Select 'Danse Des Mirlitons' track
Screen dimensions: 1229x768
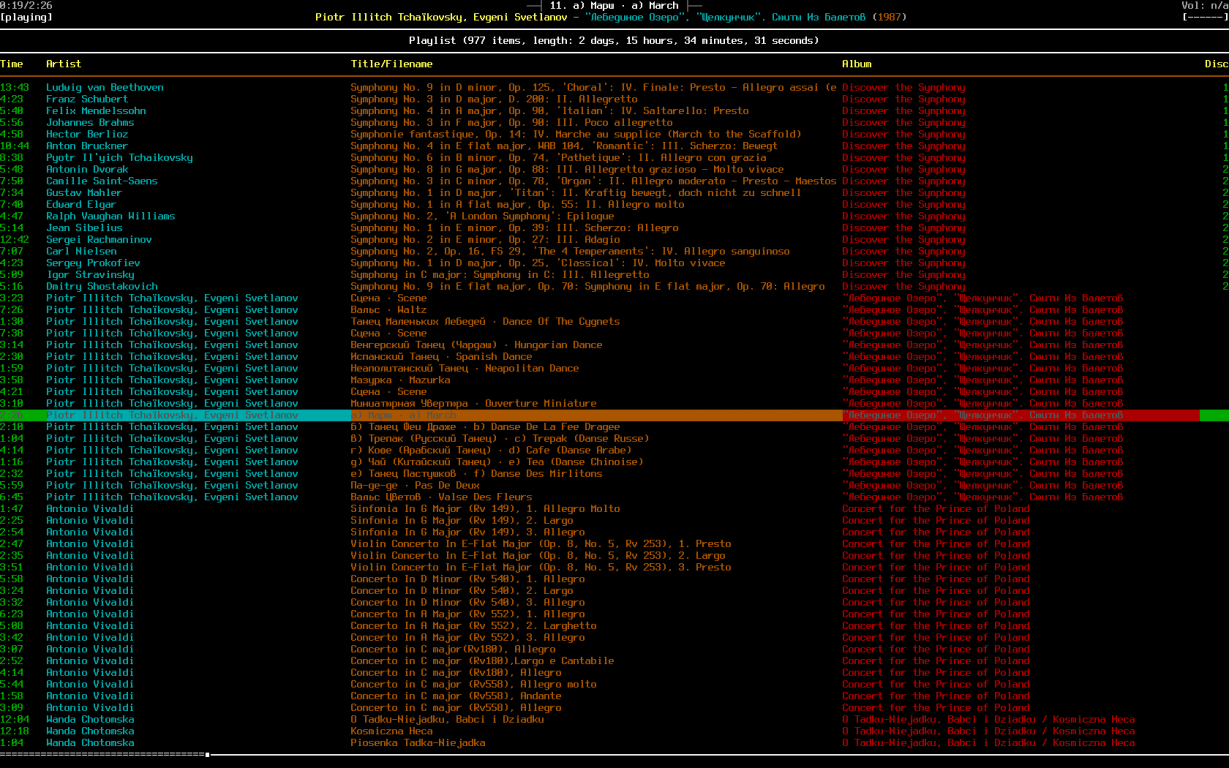pos(614,473)
